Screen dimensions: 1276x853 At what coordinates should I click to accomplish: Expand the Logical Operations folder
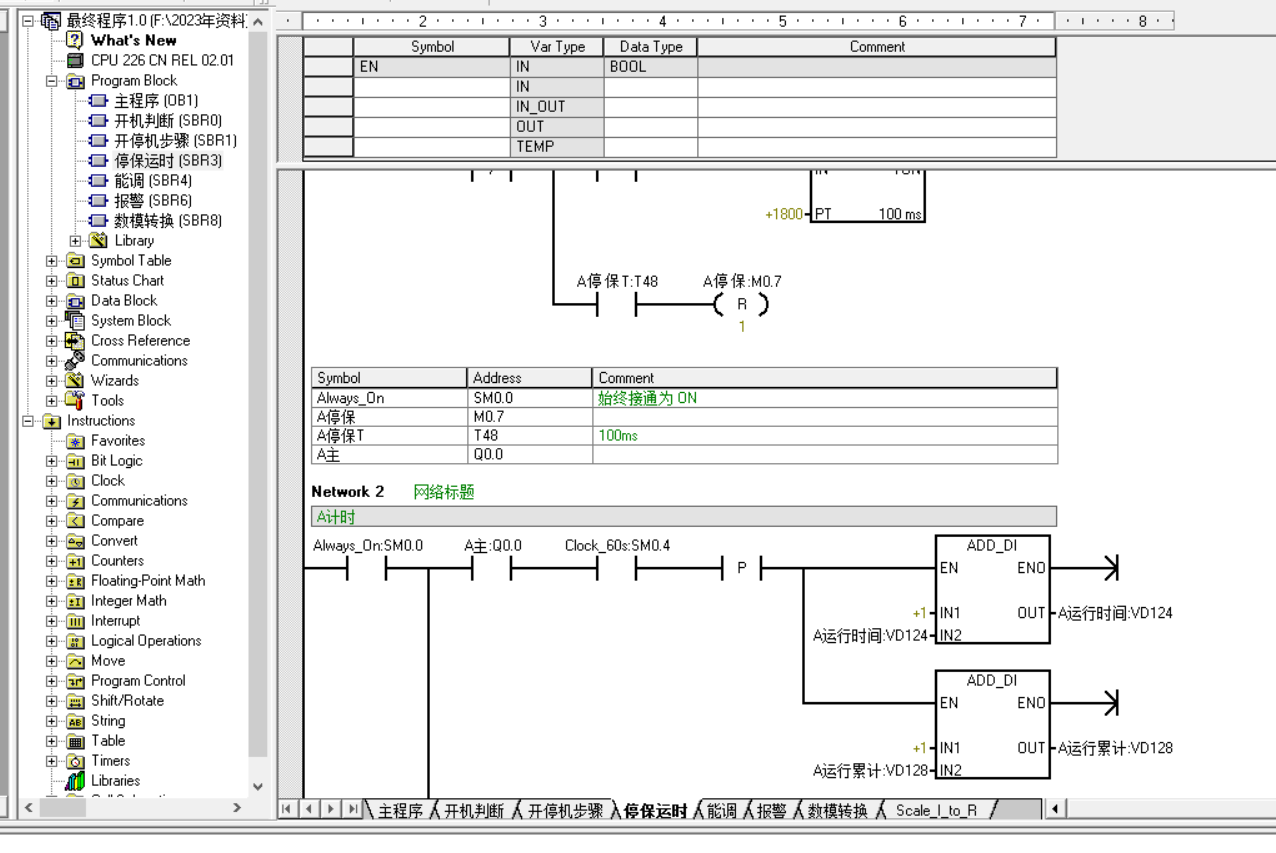54,640
